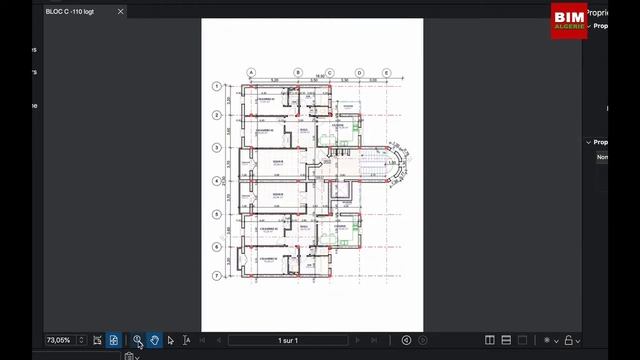640x360 pixels.
Task: Select the arrow selection tool
Action: coord(171,340)
